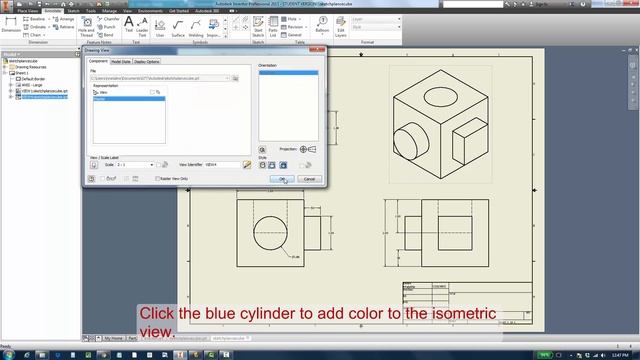Open the Component dialog tab

tap(98, 61)
